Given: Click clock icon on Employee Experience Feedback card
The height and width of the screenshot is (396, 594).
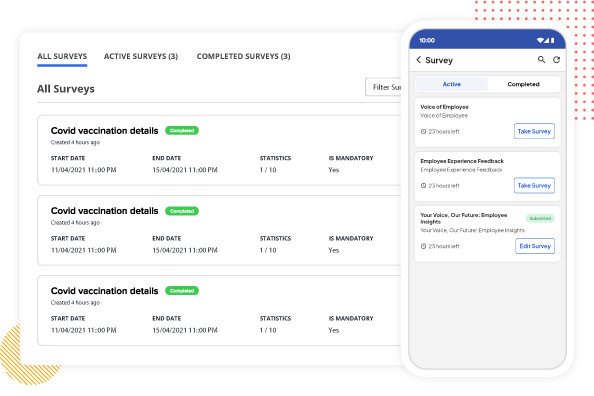Looking at the screenshot, I should [x=424, y=186].
